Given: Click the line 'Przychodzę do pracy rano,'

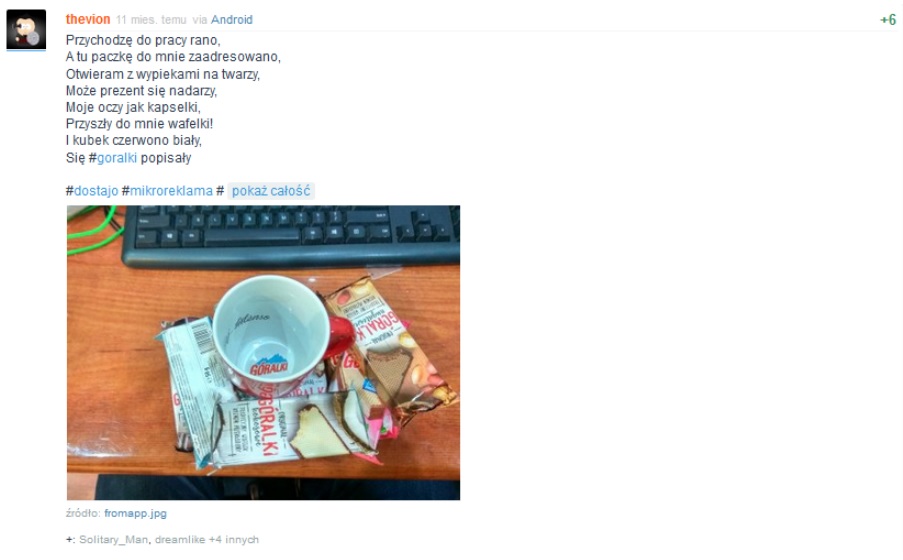Looking at the screenshot, I should 143,40.
